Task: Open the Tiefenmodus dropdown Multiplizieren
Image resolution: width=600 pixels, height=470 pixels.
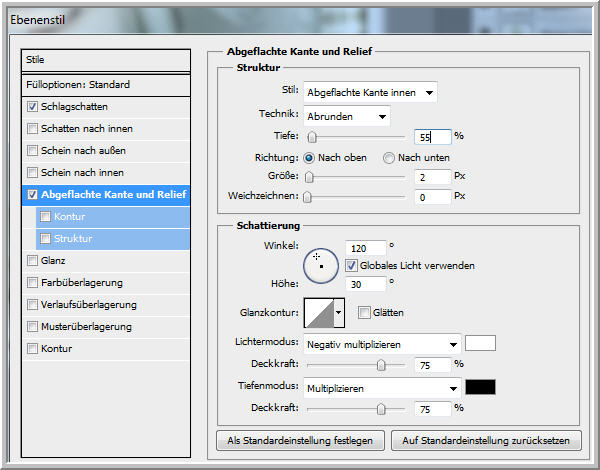Action: (x=382, y=388)
